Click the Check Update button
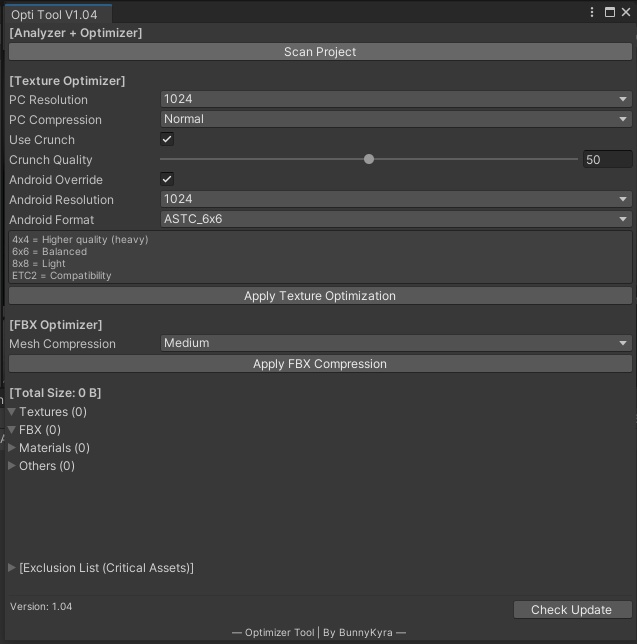637x644 pixels. (573, 610)
